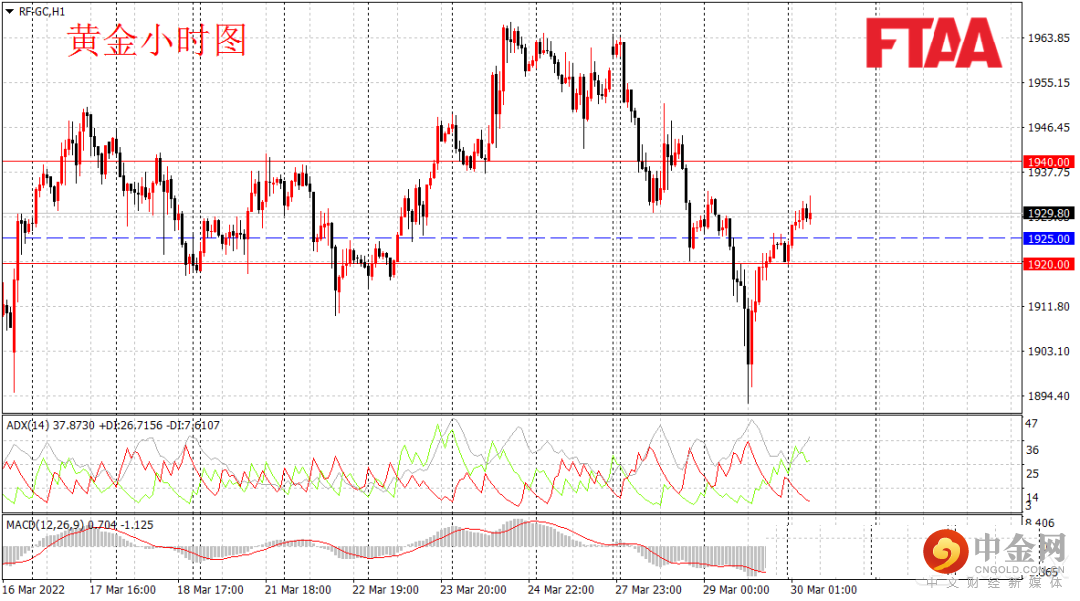1080x601 pixels.
Task: Click the ADX scale value 47
Action: [x=1031, y=423]
